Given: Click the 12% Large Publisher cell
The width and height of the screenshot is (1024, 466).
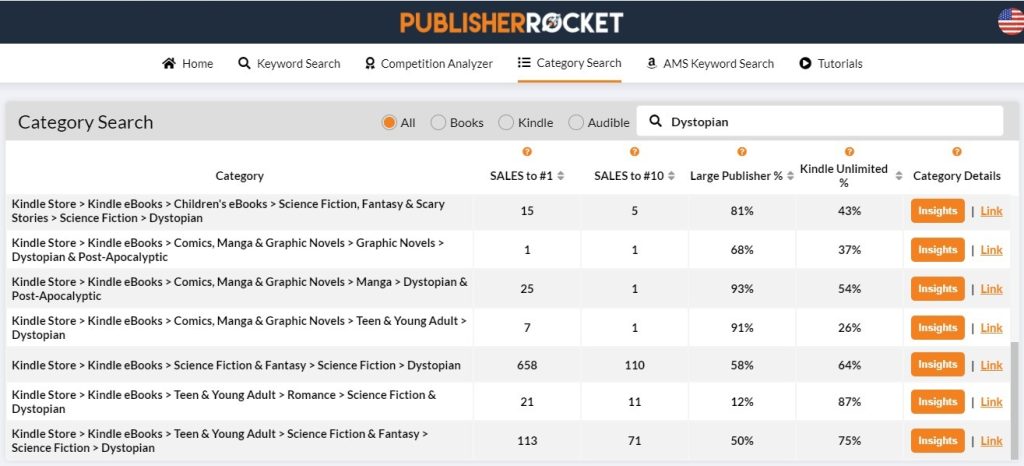Looking at the screenshot, I should tap(742, 402).
